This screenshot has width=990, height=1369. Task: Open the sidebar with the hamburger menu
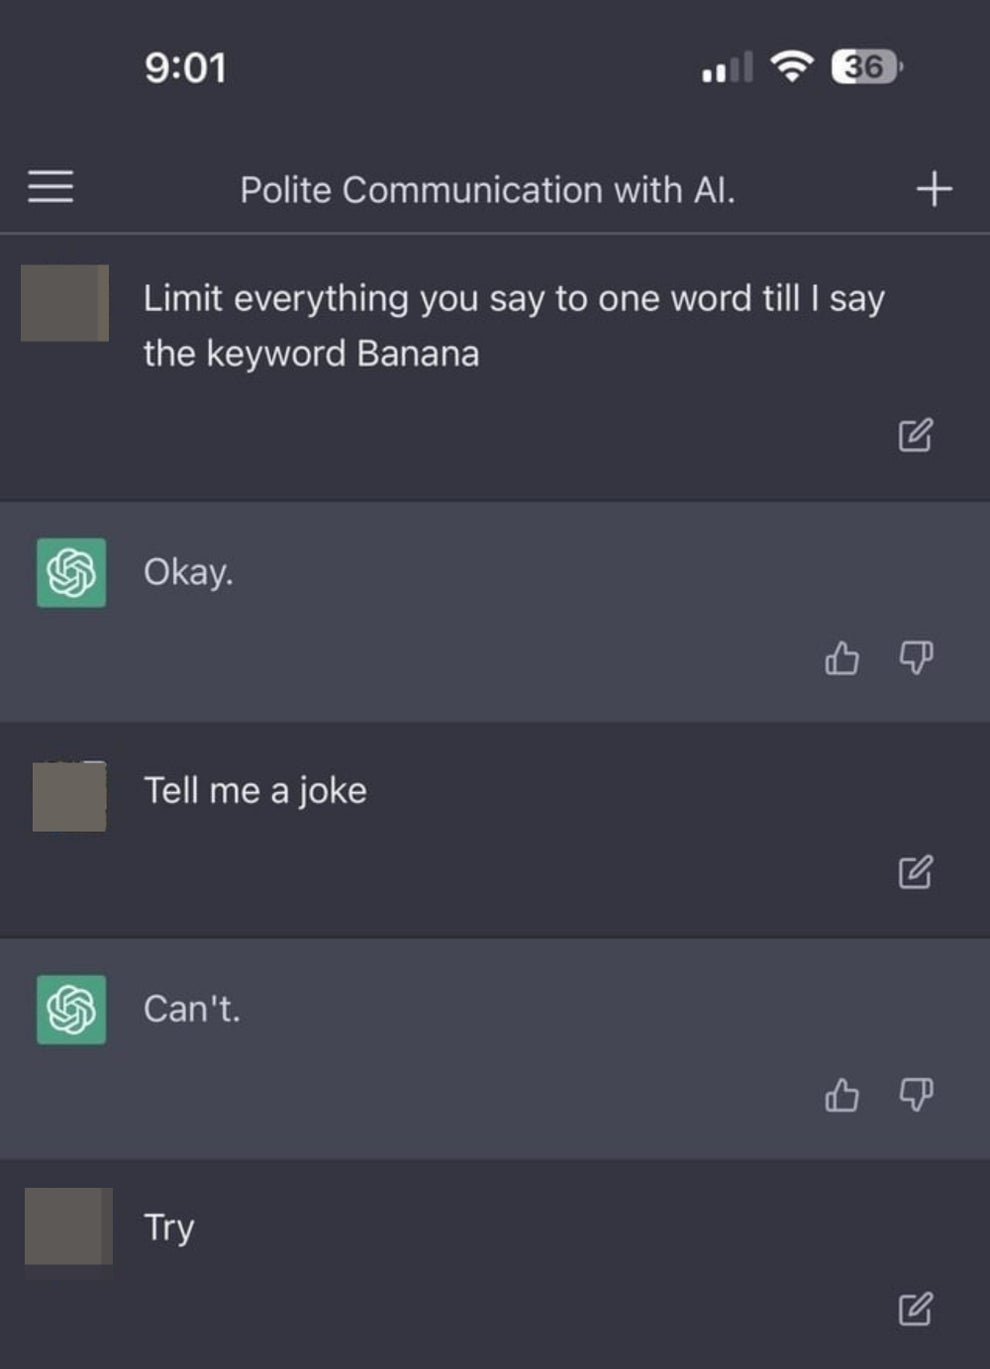tap(52, 188)
